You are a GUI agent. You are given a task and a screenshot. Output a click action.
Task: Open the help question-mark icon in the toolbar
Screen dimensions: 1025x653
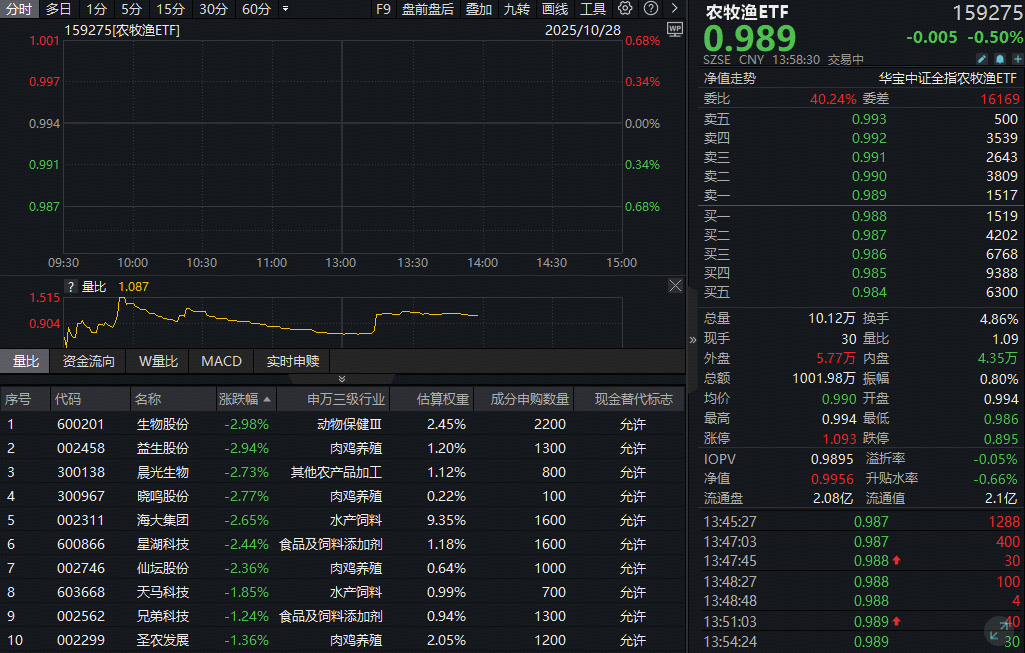tap(650, 8)
